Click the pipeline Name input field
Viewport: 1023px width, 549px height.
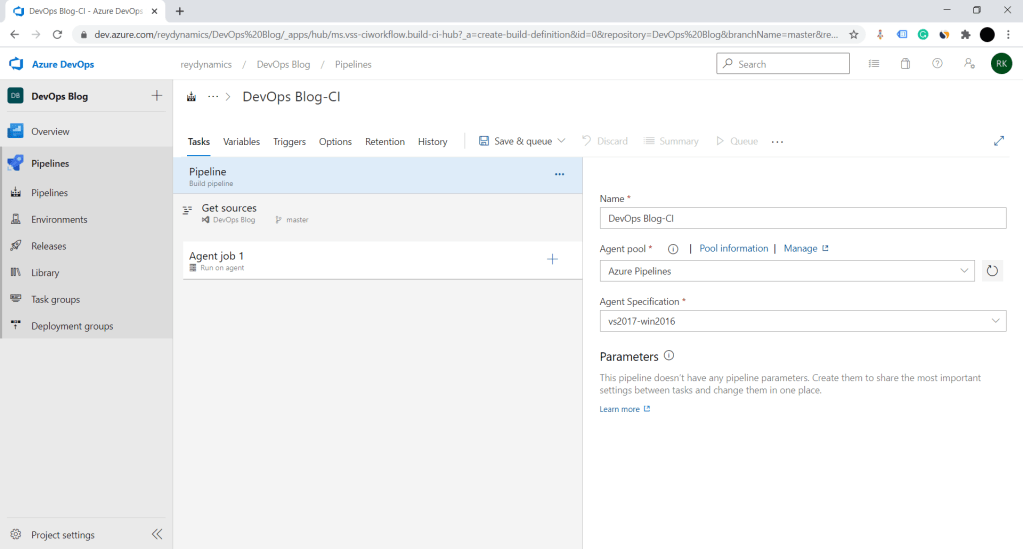click(x=802, y=218)
